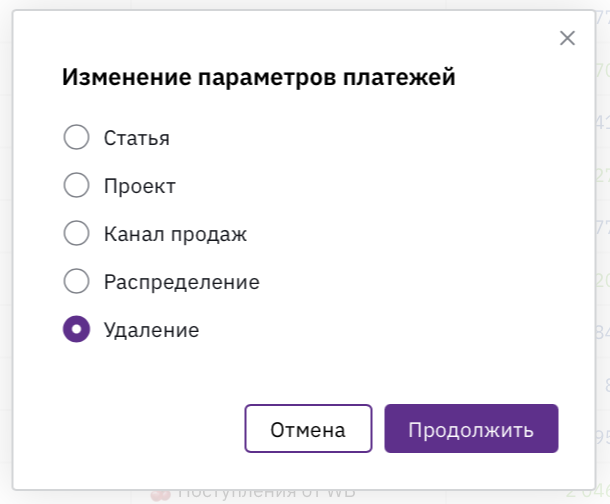Enable the Распределение radio circle
The image size is (610, 504).
pos(76,281)
